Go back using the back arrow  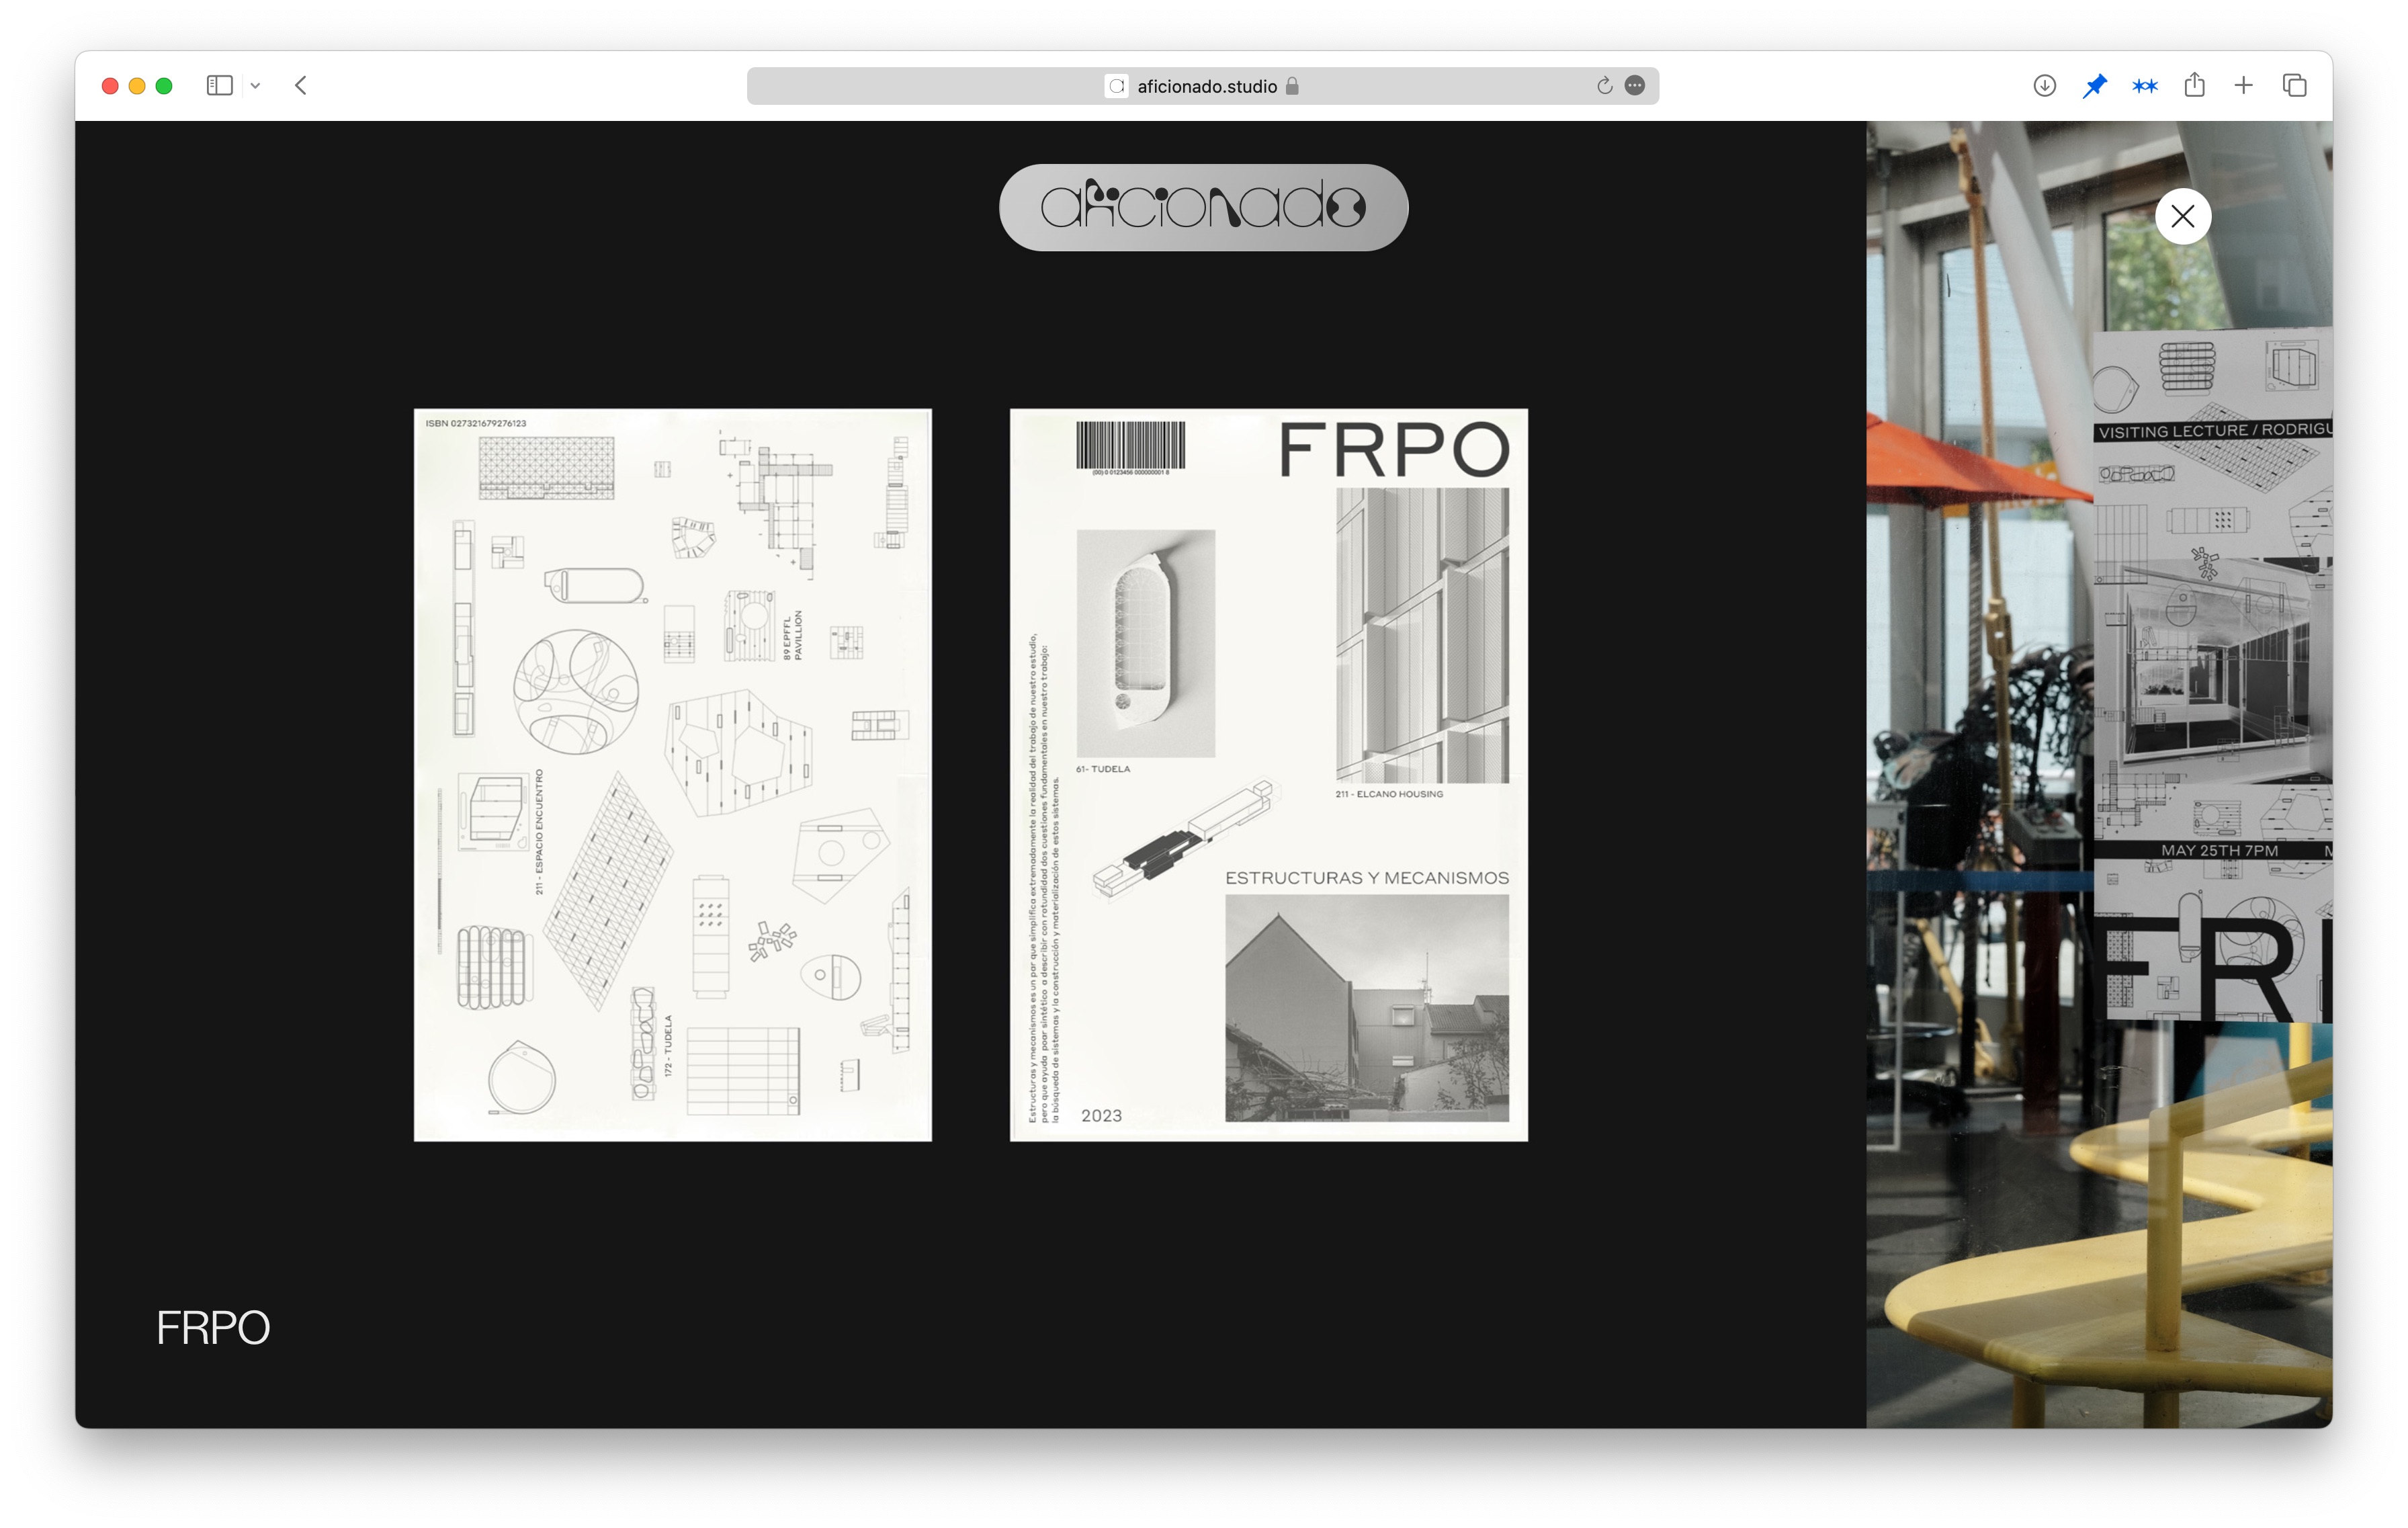click(x=301, y=86)
